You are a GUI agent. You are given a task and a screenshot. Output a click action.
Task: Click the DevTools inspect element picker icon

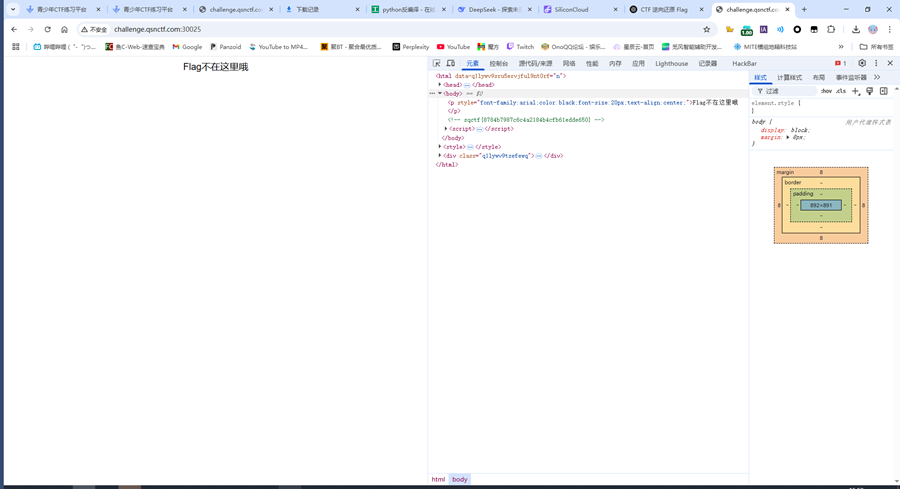pos(437,63)
